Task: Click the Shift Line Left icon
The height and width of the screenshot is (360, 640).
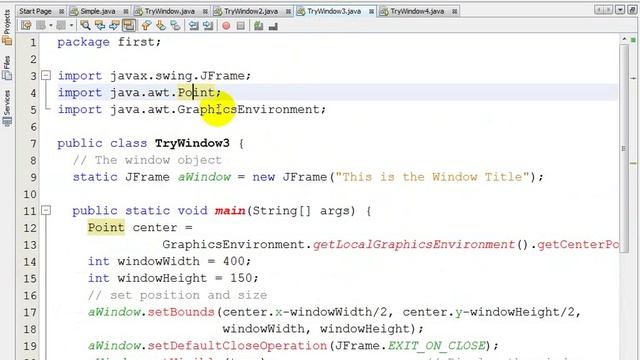Action: coord(193,26)
